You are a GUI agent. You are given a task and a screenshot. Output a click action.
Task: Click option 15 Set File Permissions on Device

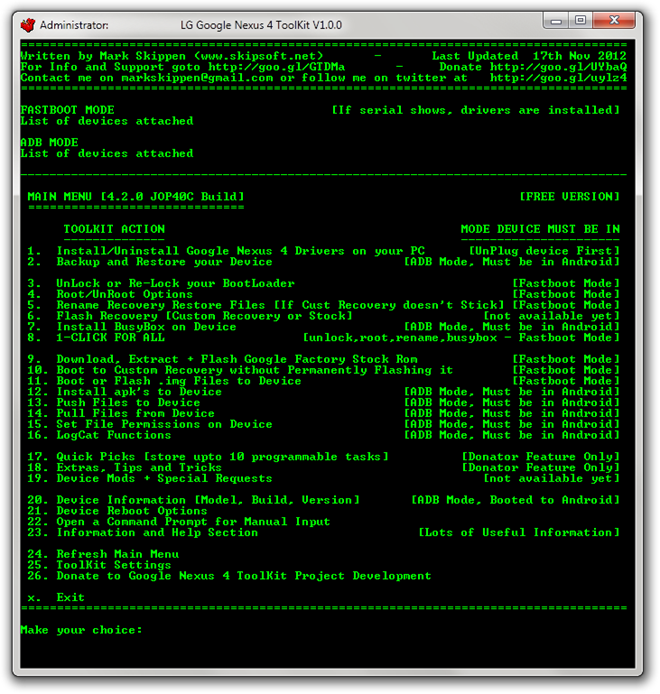tap(150, 424)
